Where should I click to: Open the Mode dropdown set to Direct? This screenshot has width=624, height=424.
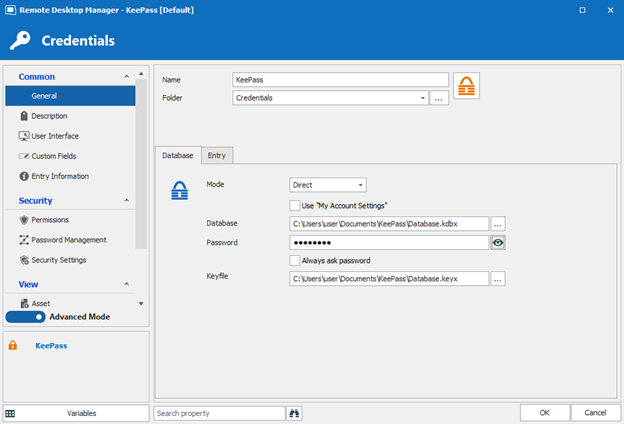click(x=328, y=185)
